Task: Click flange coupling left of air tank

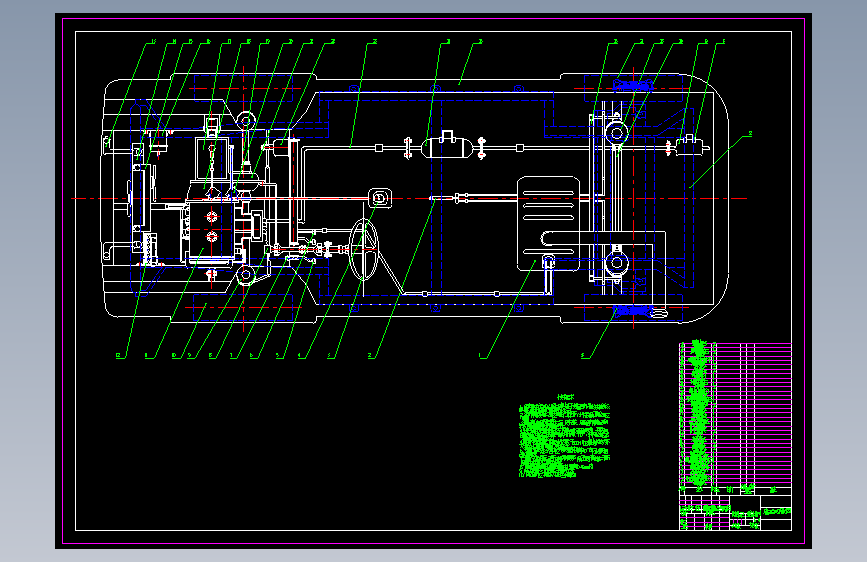Action: pyautogui.click(x=408, y=148)
